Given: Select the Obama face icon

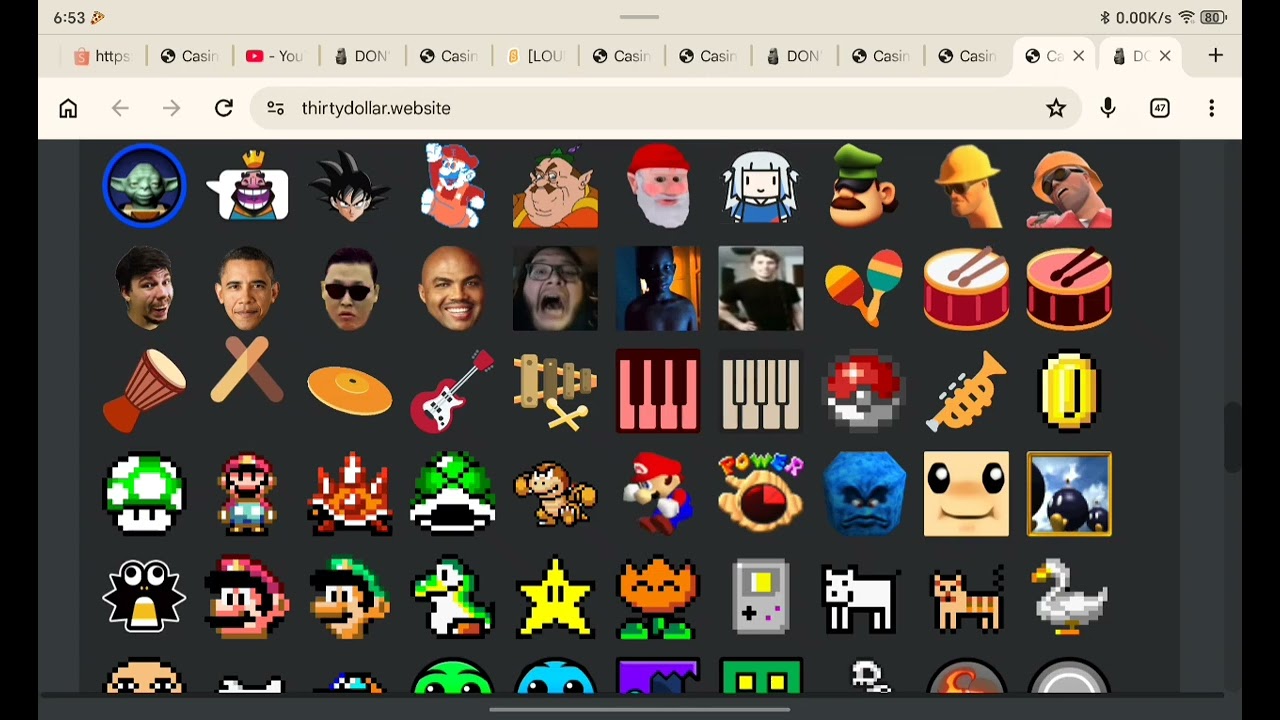Looking at the screenshot, I should (247, 289).
